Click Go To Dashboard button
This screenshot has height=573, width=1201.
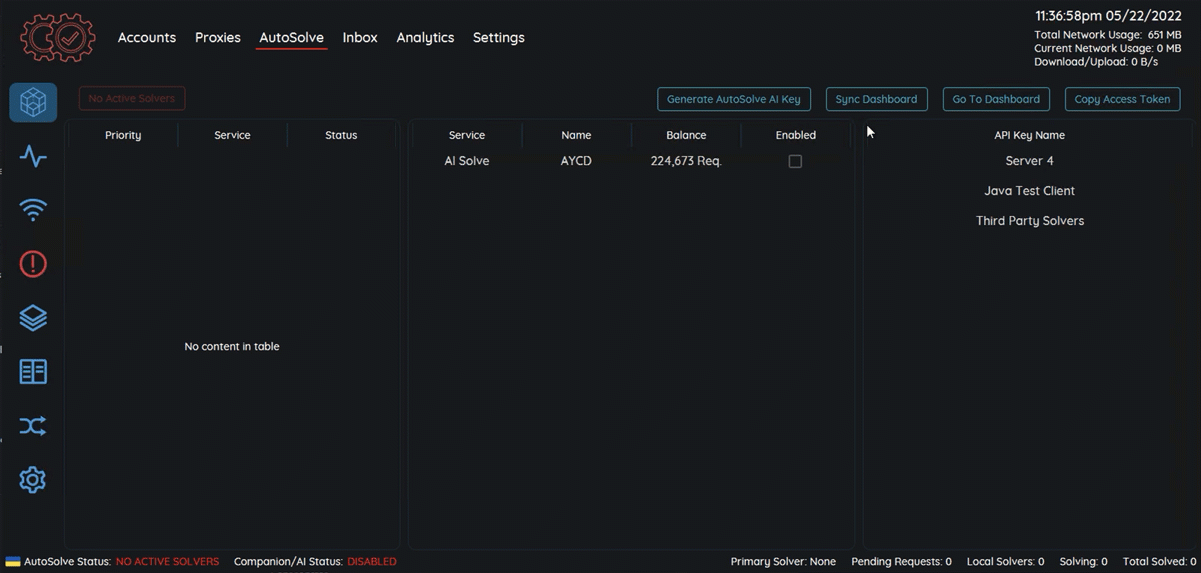996,99
